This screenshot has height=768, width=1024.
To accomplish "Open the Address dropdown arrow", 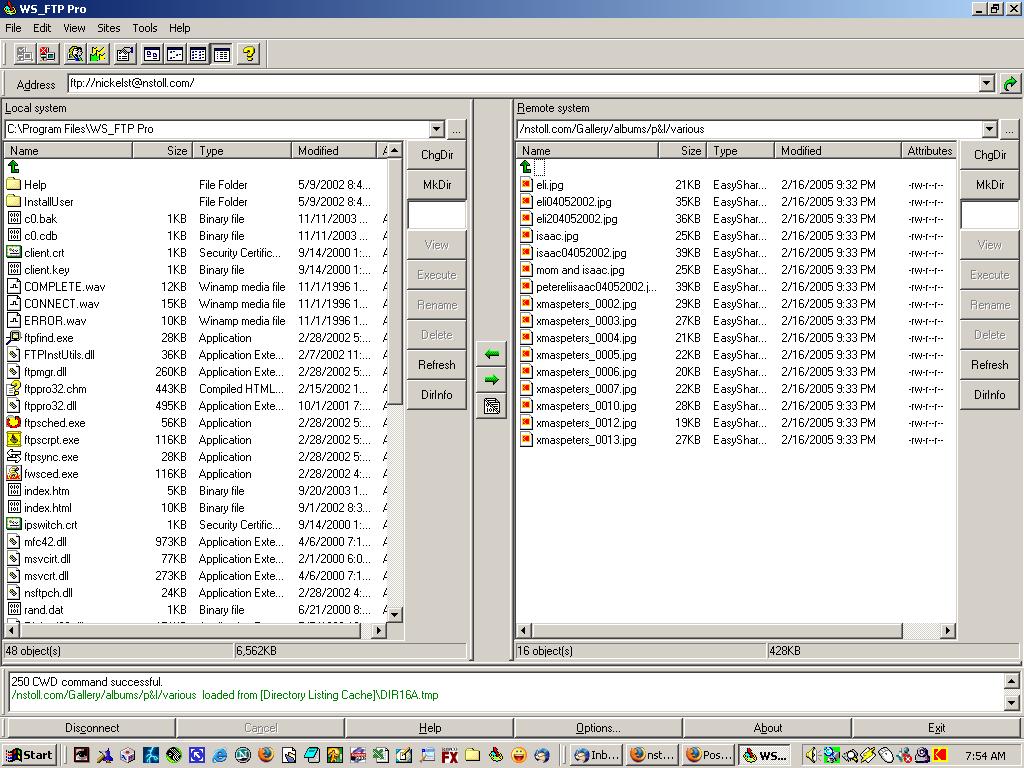I will [987, 84].
